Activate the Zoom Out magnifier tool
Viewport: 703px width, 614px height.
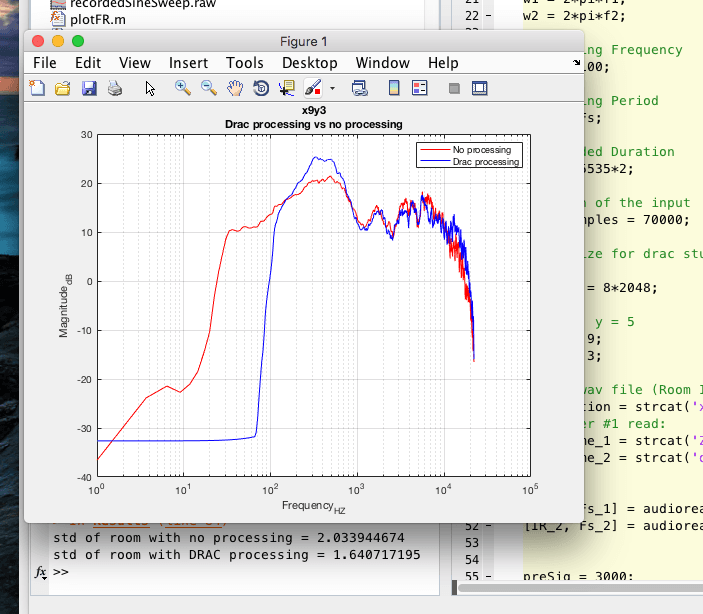click(208, 88)
